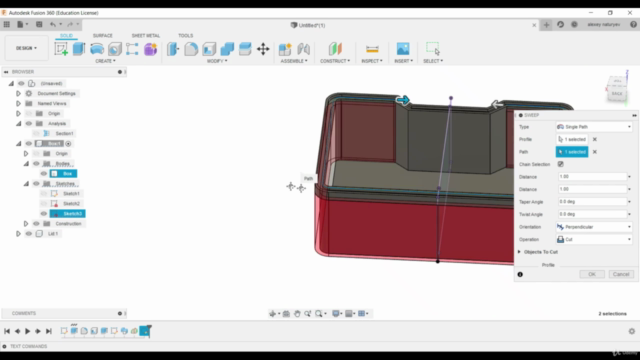Click the Display Settings monitor icon
The height and width of the screenshot is (360, 640).
coord(336,313)
